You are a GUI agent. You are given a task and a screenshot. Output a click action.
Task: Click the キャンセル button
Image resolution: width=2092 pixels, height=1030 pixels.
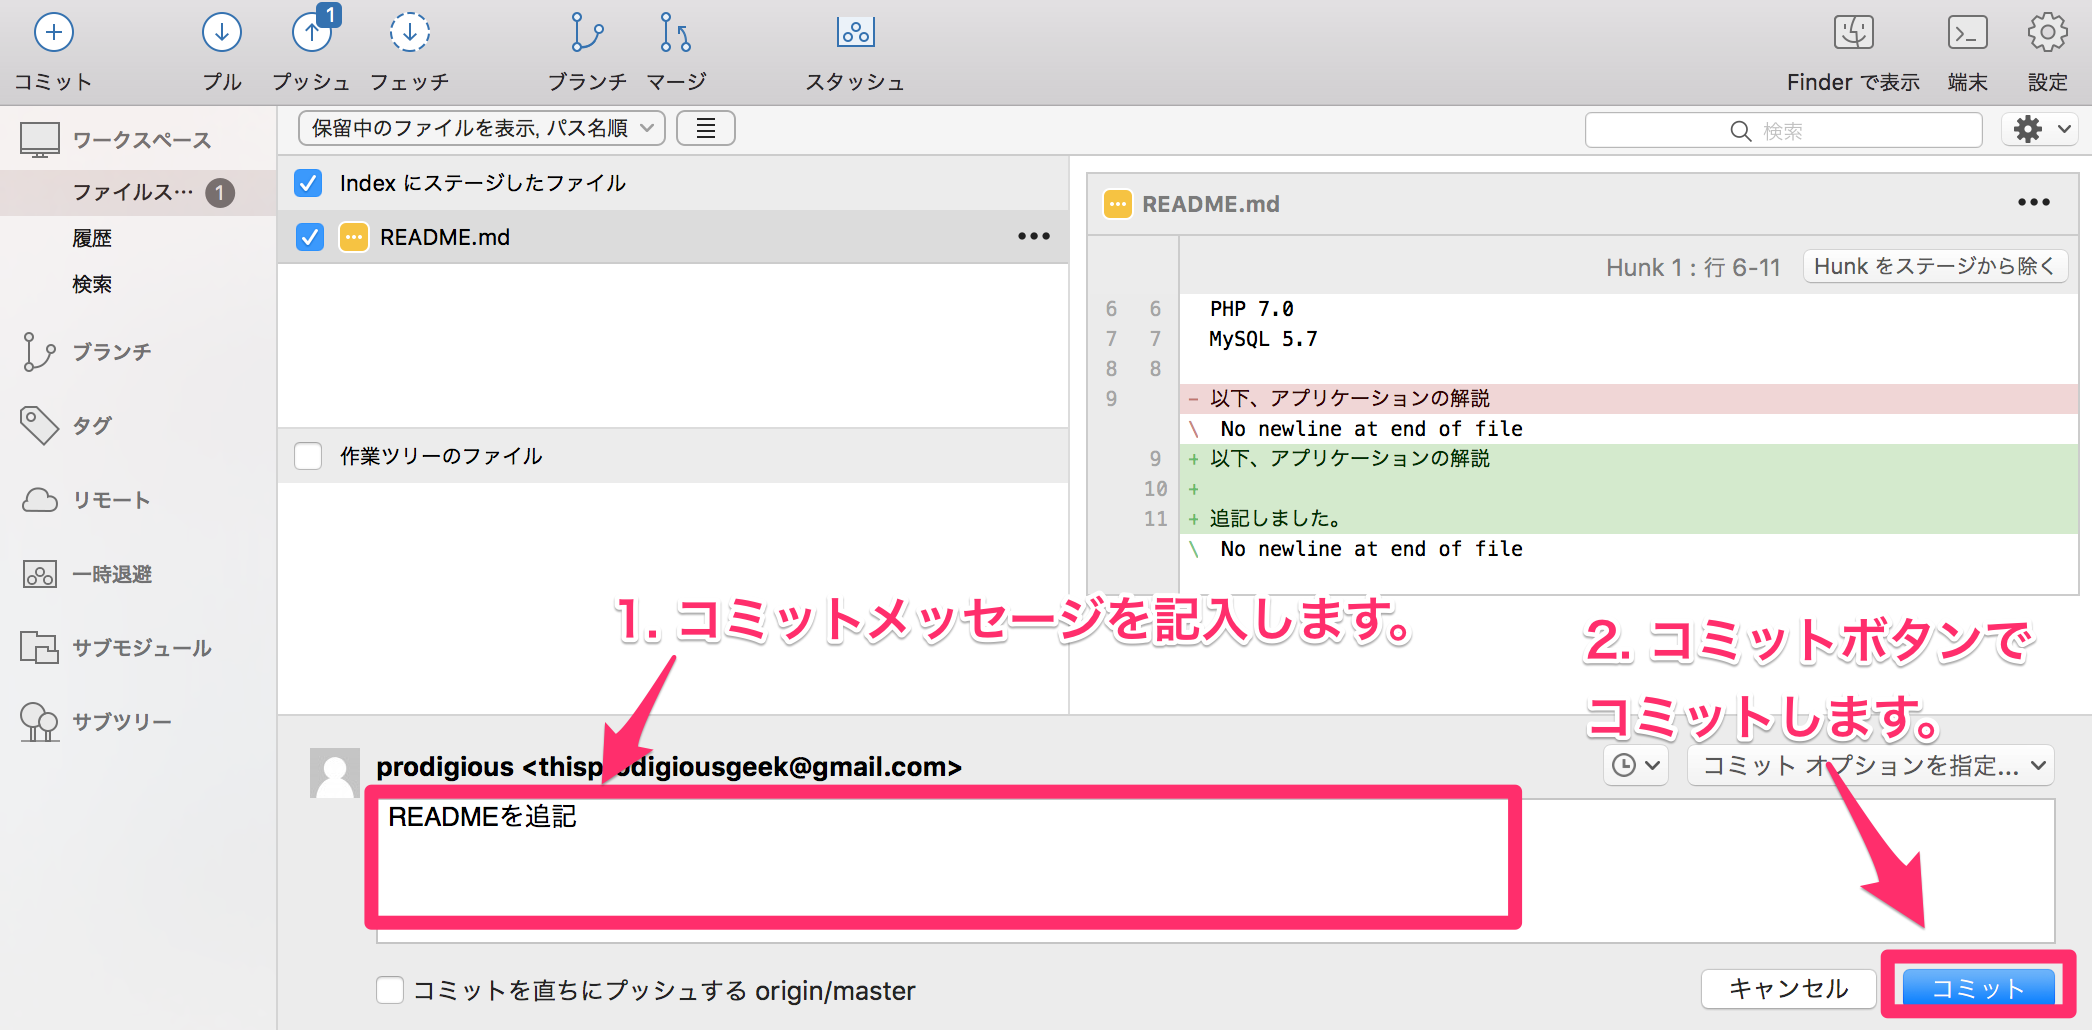click(x=1788, y=989)
